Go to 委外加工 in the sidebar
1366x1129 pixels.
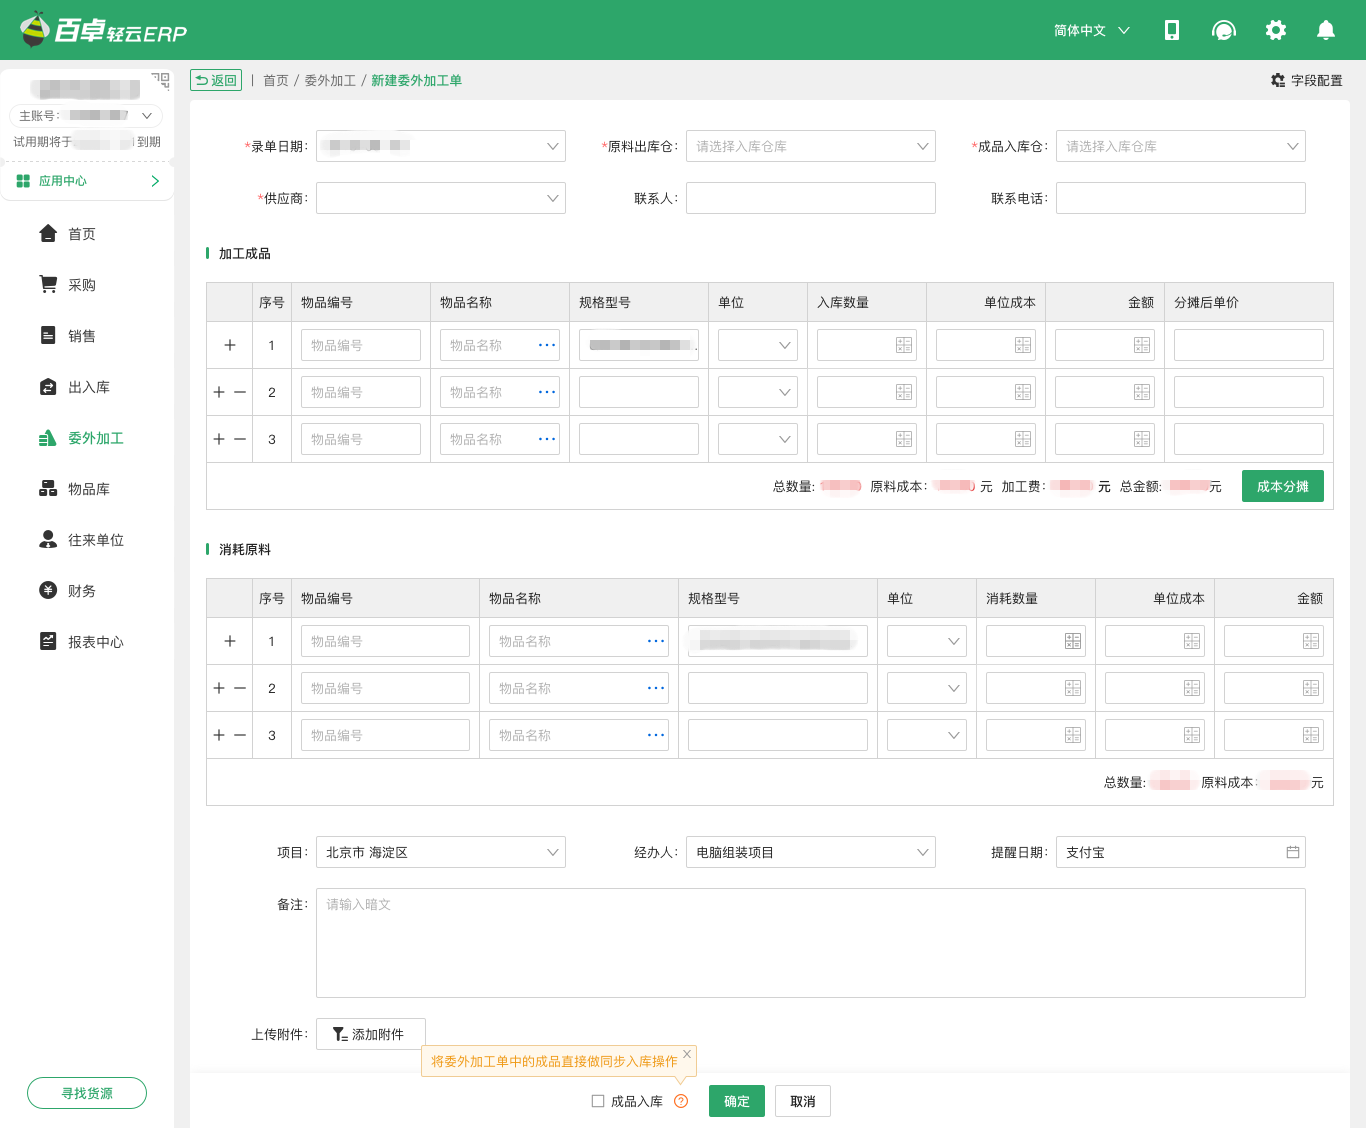coord(95,438)
